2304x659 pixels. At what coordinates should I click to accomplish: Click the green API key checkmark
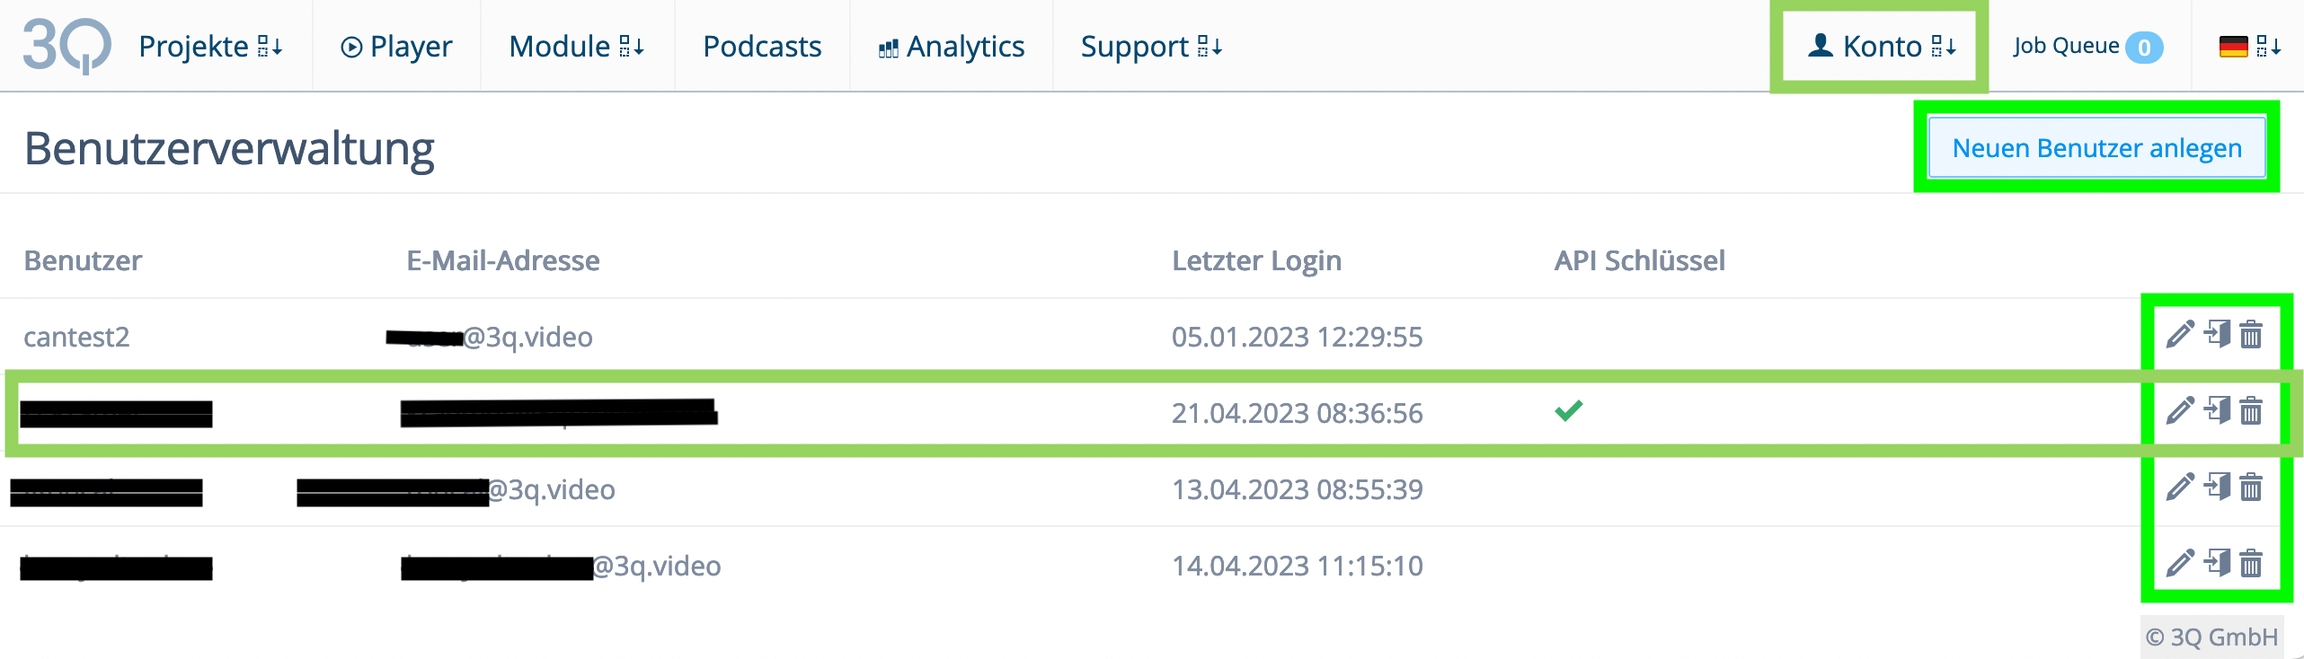[1568, 411]
